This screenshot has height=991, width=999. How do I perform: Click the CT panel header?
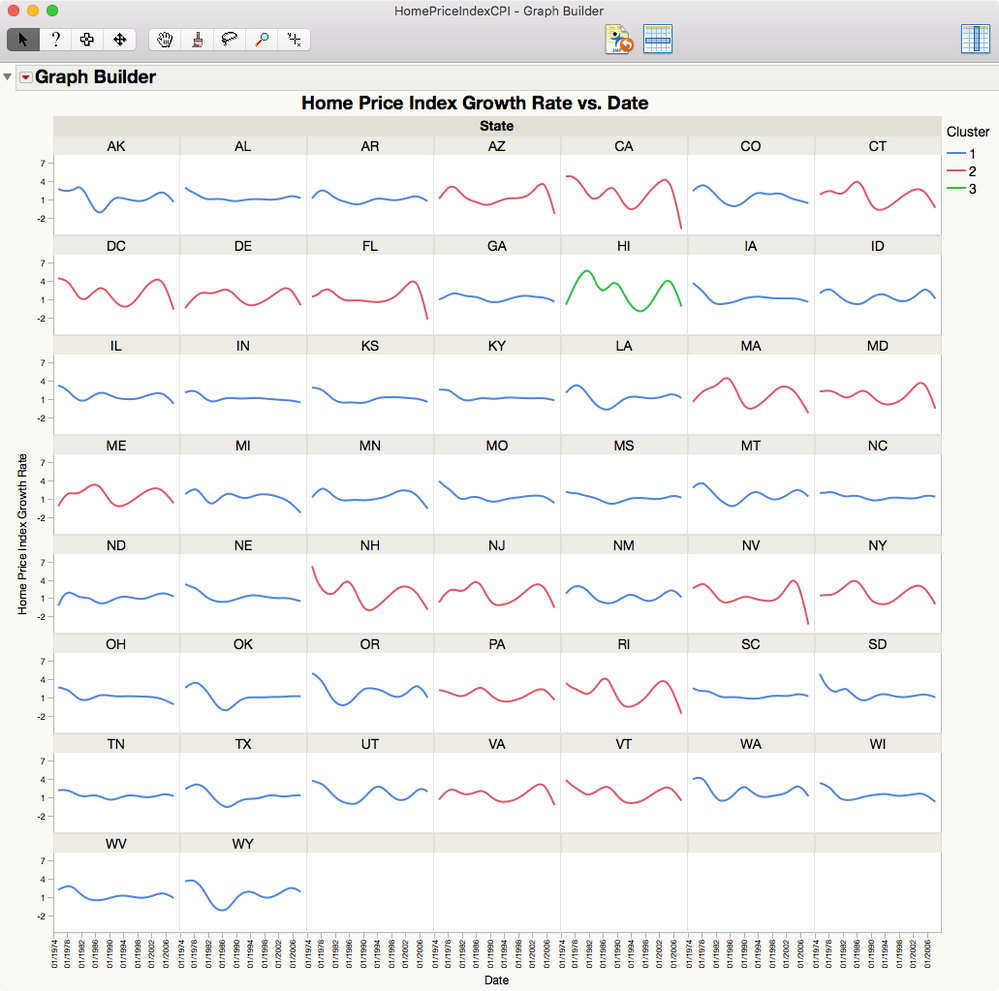[877, 146]
